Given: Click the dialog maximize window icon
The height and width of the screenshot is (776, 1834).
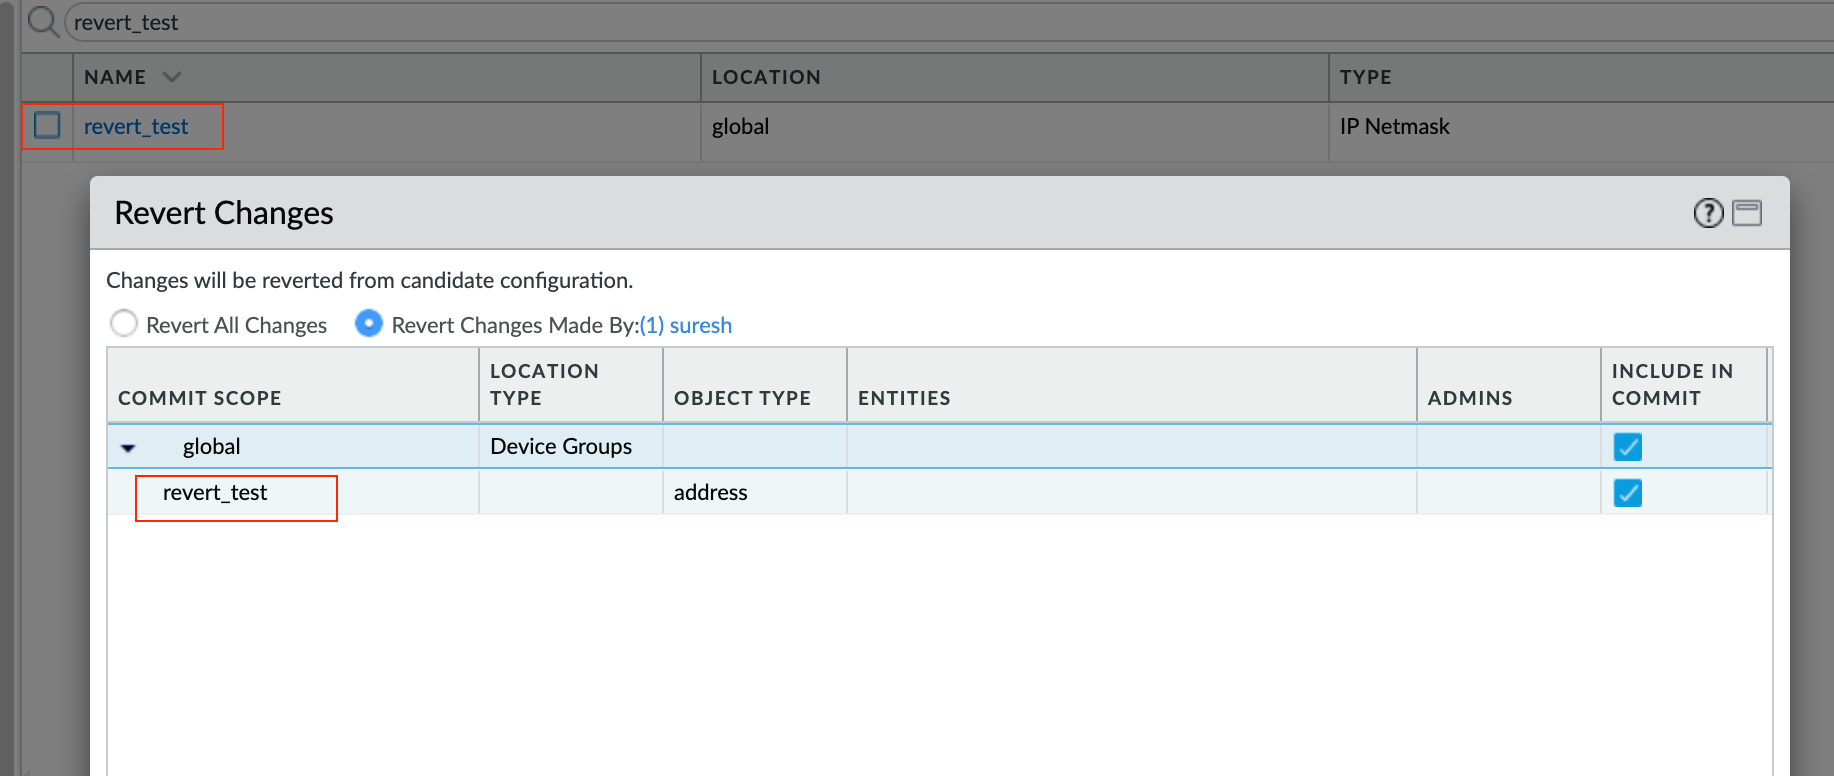Looking at the screenshot, I should [1747, 213].
